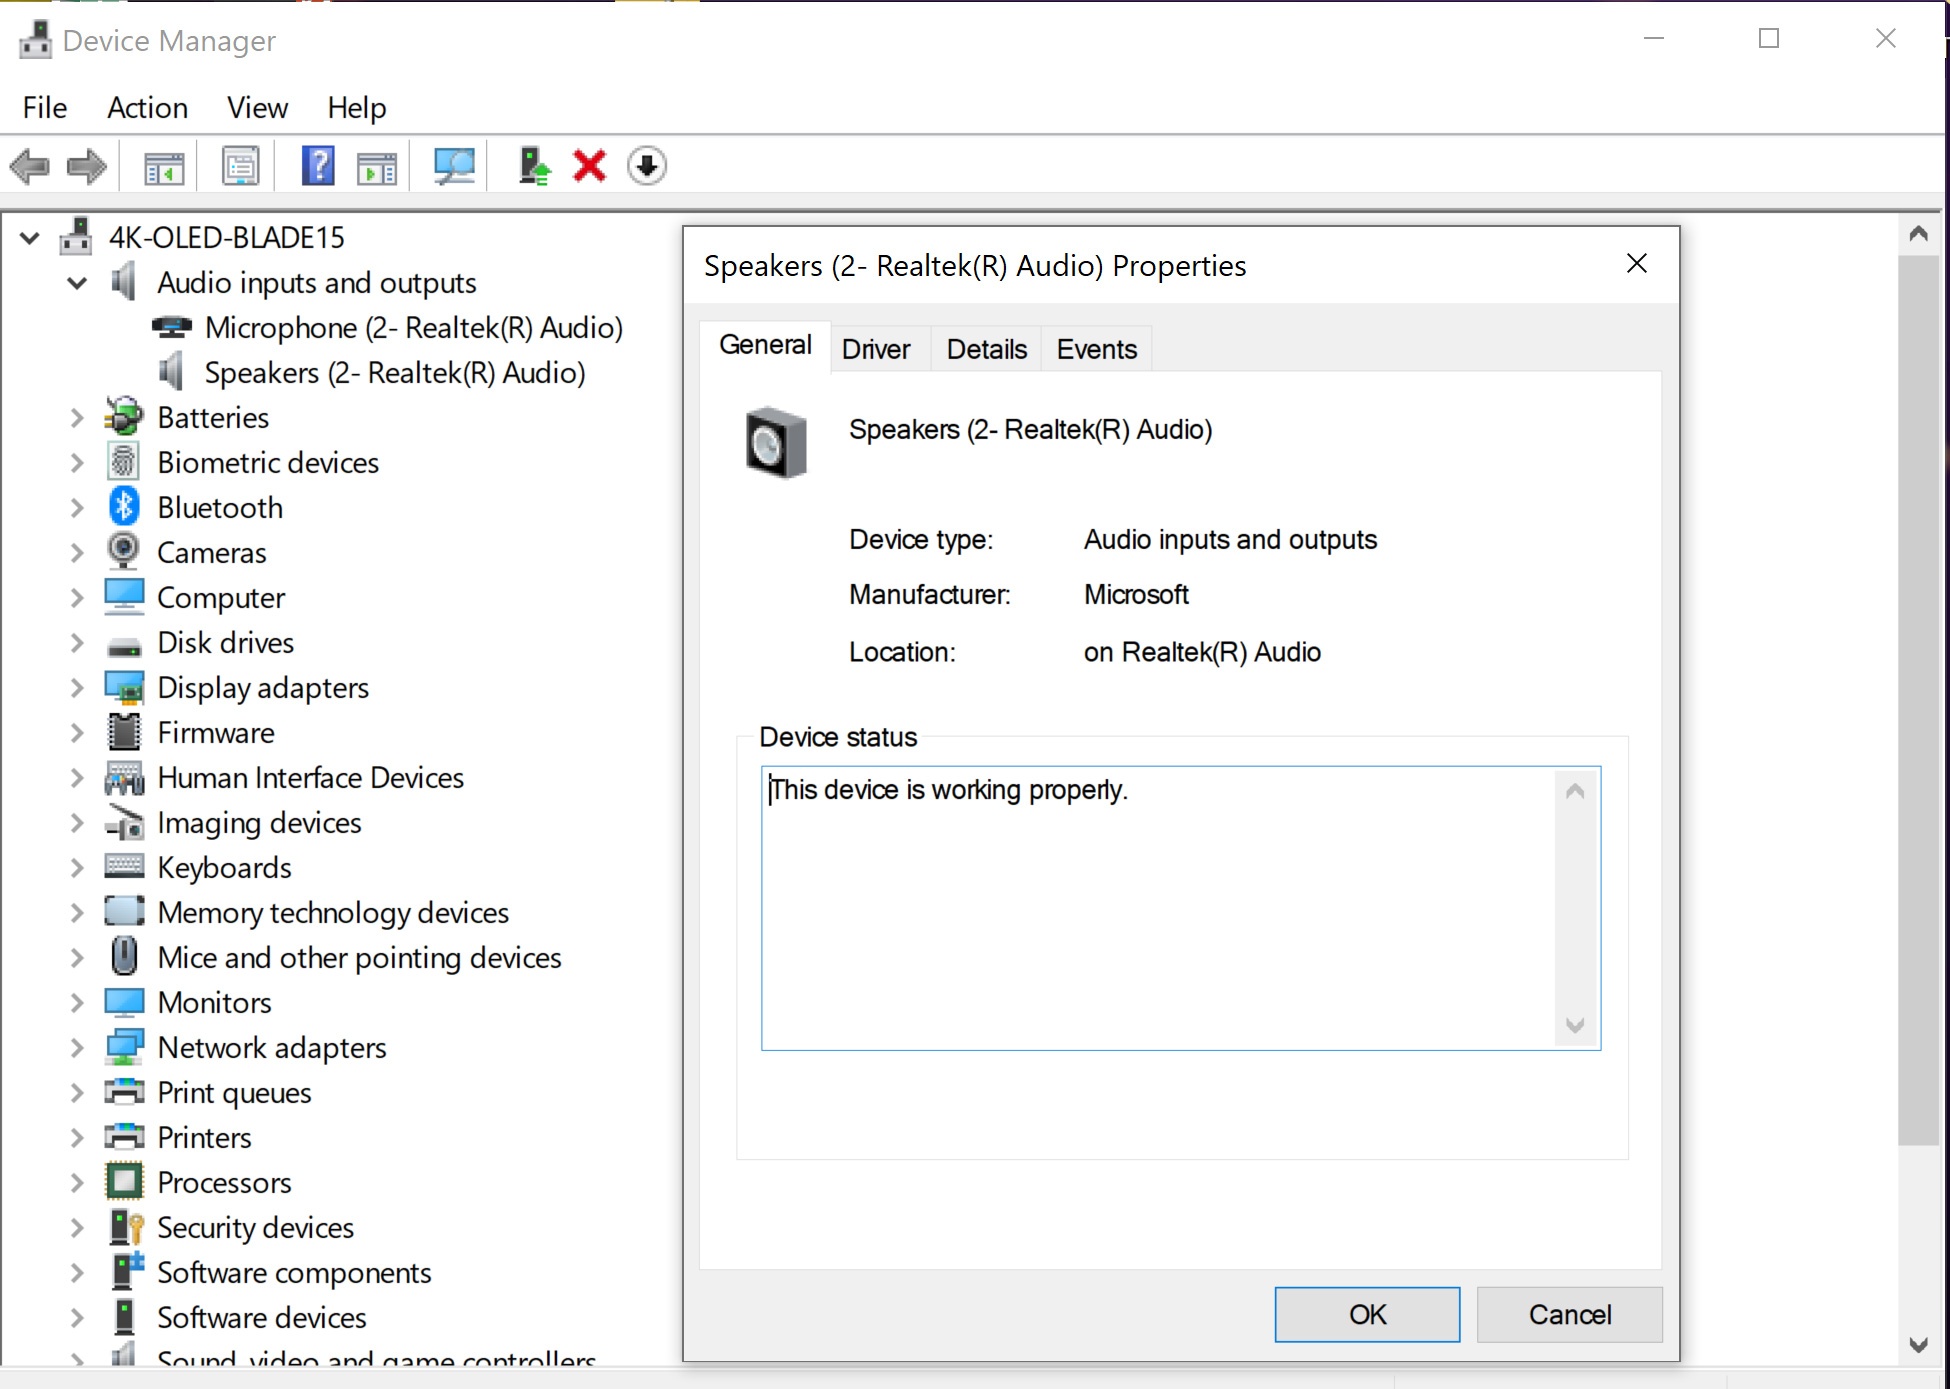Collapse the 4K-OLED-BLADE15 root node
1950x1389 pixels.
30,238
